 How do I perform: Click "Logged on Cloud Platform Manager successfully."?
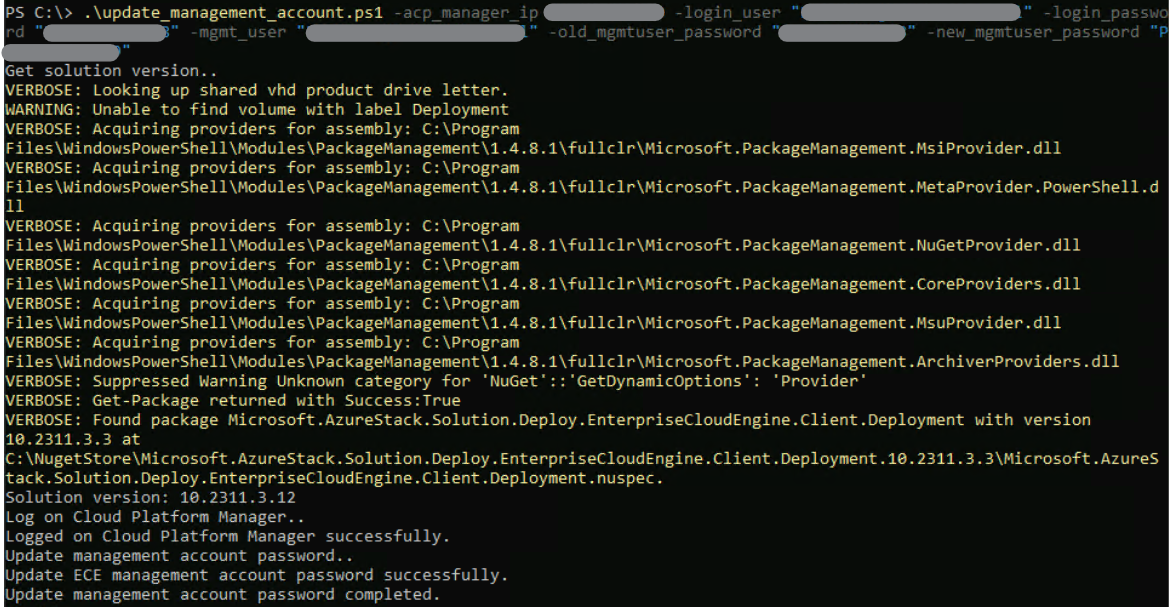point(228,537)
